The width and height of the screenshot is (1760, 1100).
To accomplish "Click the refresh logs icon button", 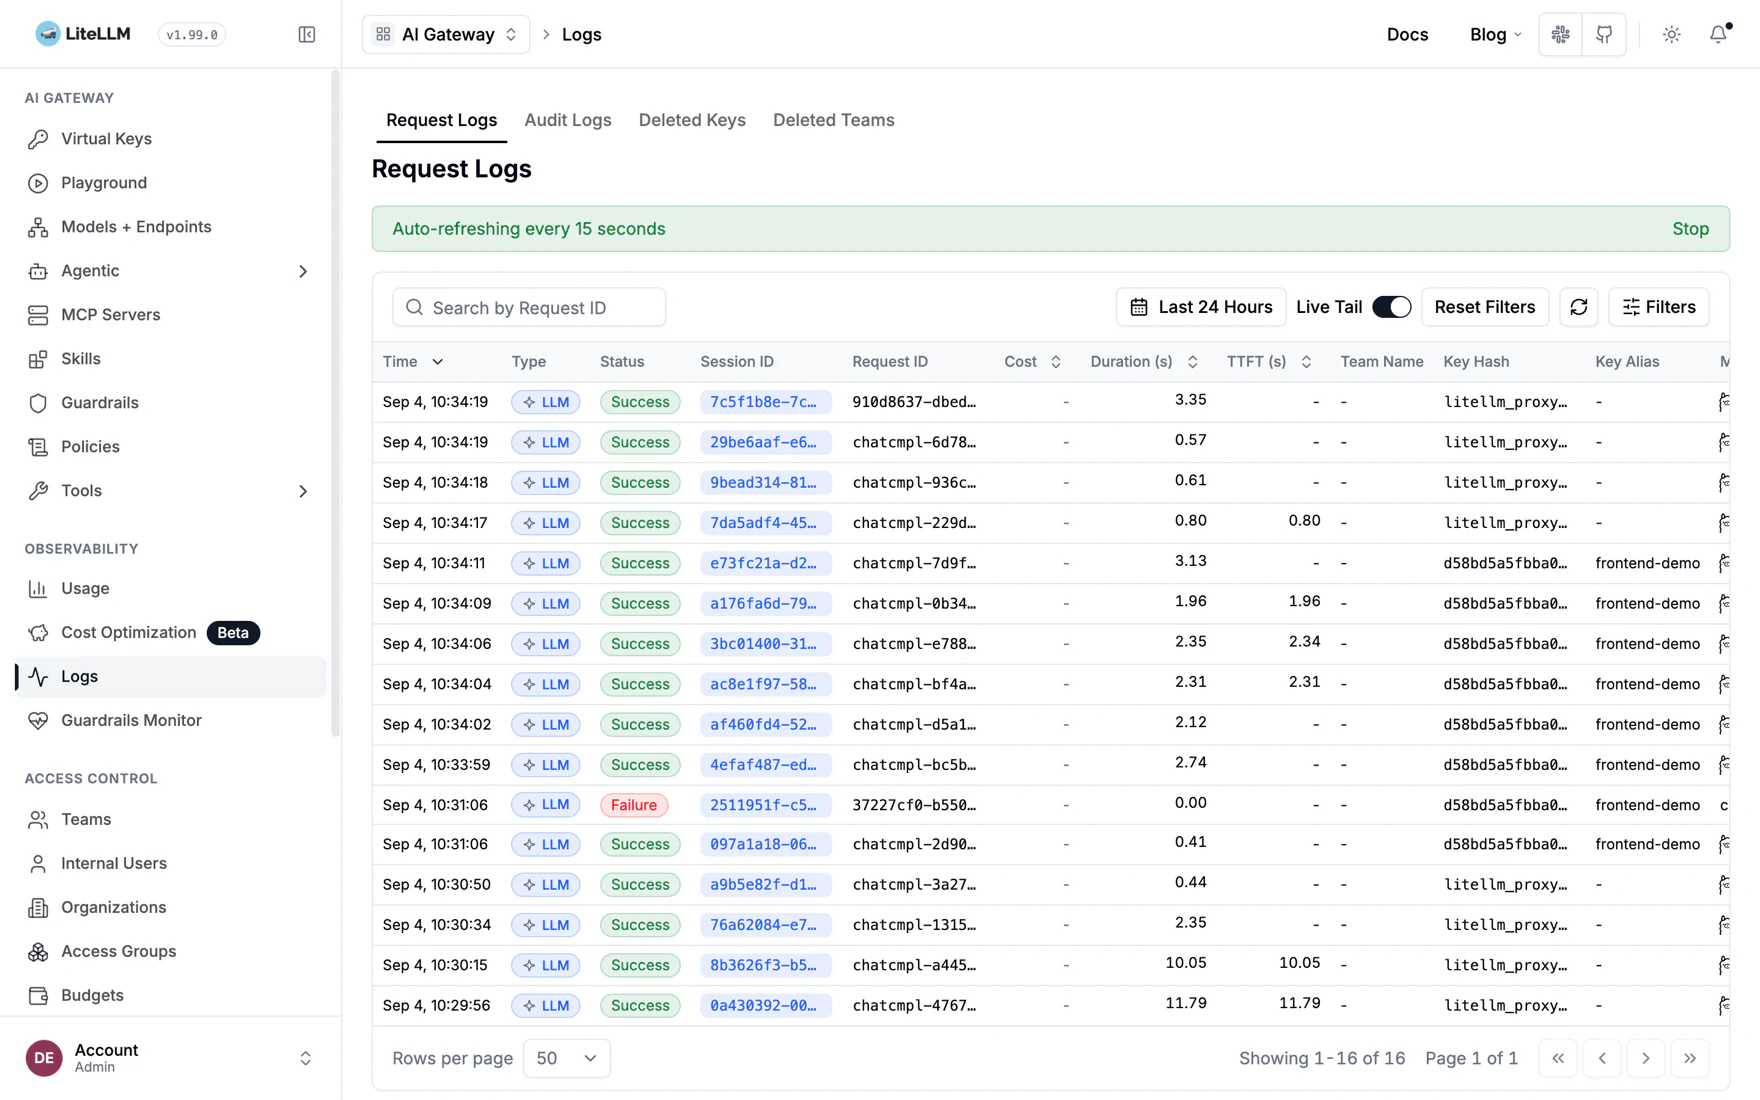I will 1579,307.
